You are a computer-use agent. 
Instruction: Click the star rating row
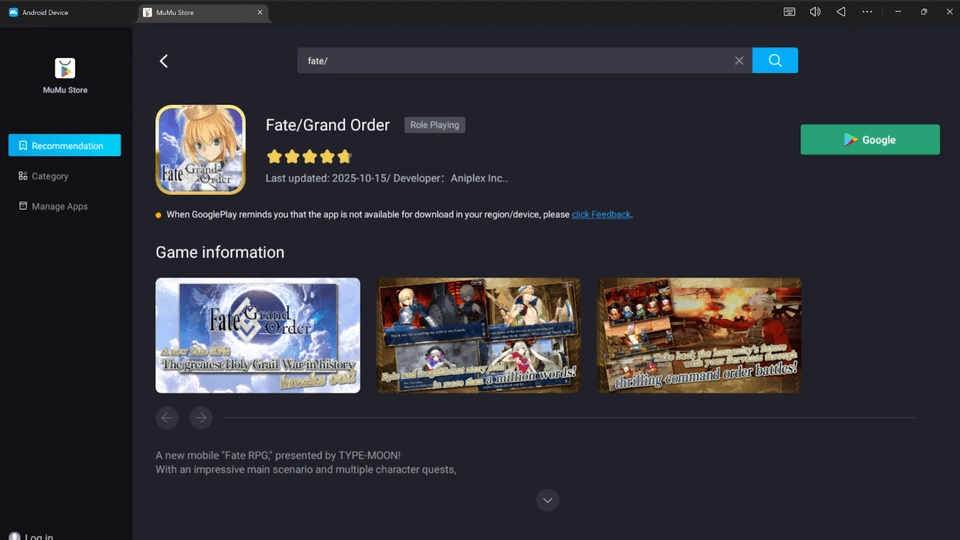click(x=309, y=157)
